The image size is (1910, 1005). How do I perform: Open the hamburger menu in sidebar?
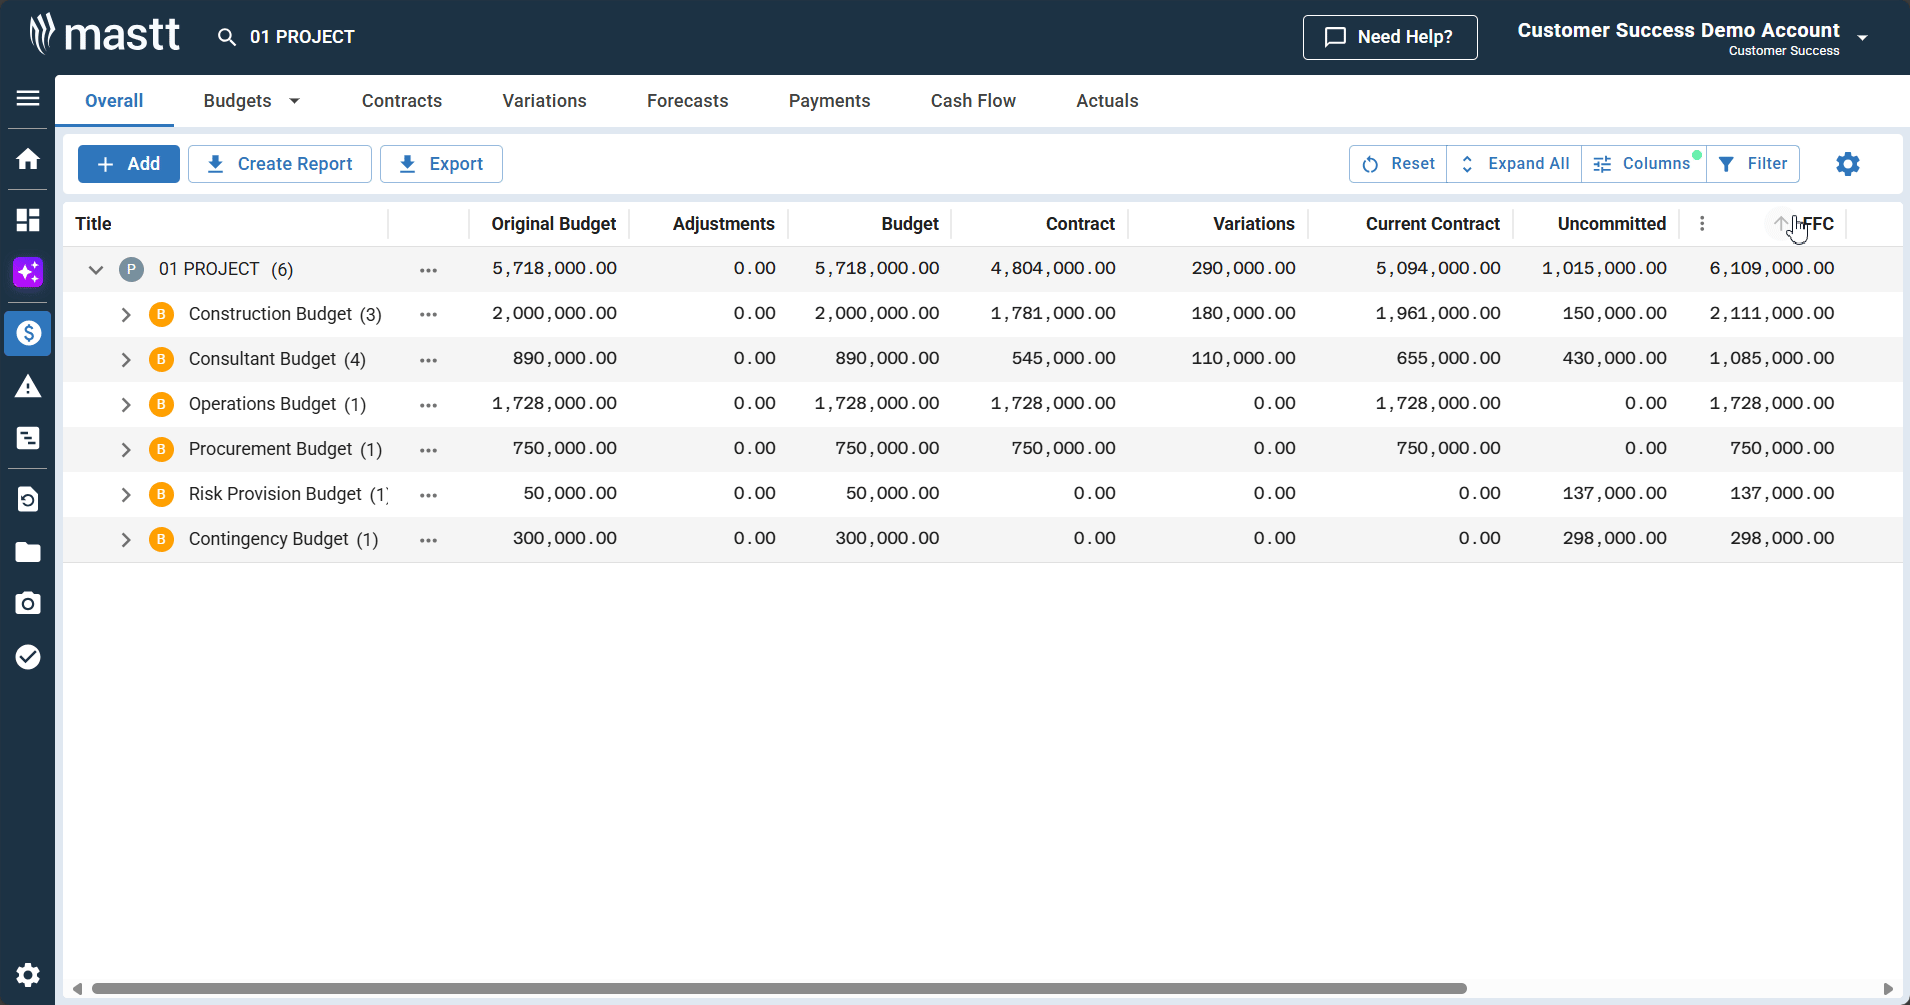pyautogui.click(x=28, y=98)
